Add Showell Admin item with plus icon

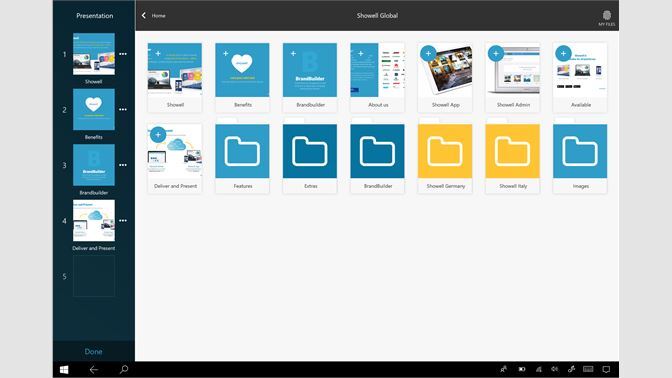tap(495, 54)
